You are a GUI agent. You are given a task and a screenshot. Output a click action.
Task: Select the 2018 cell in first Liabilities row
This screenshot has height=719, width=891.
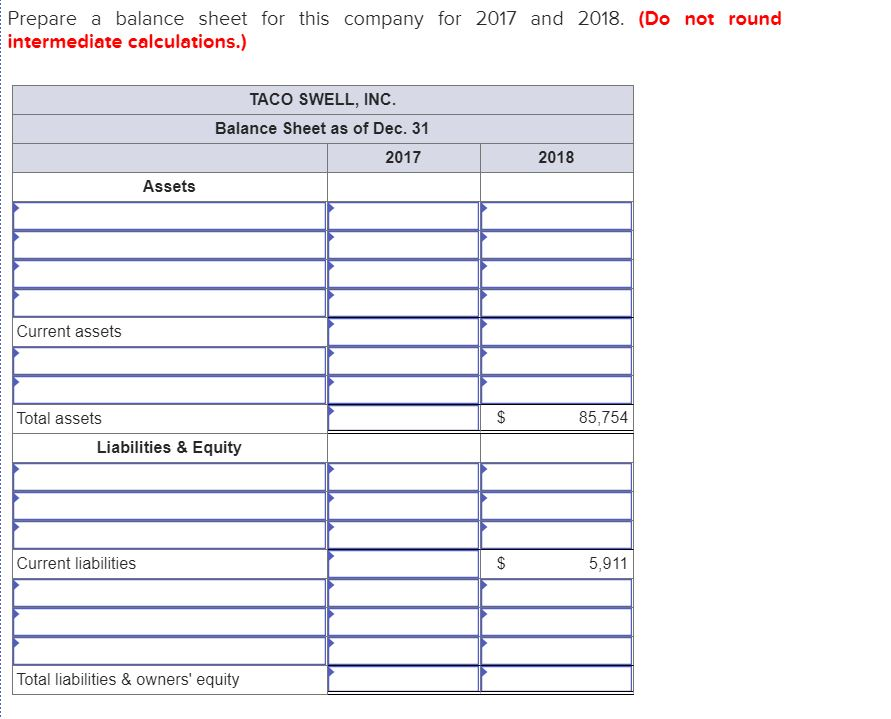pyautogui.click(x=556, y=477)
